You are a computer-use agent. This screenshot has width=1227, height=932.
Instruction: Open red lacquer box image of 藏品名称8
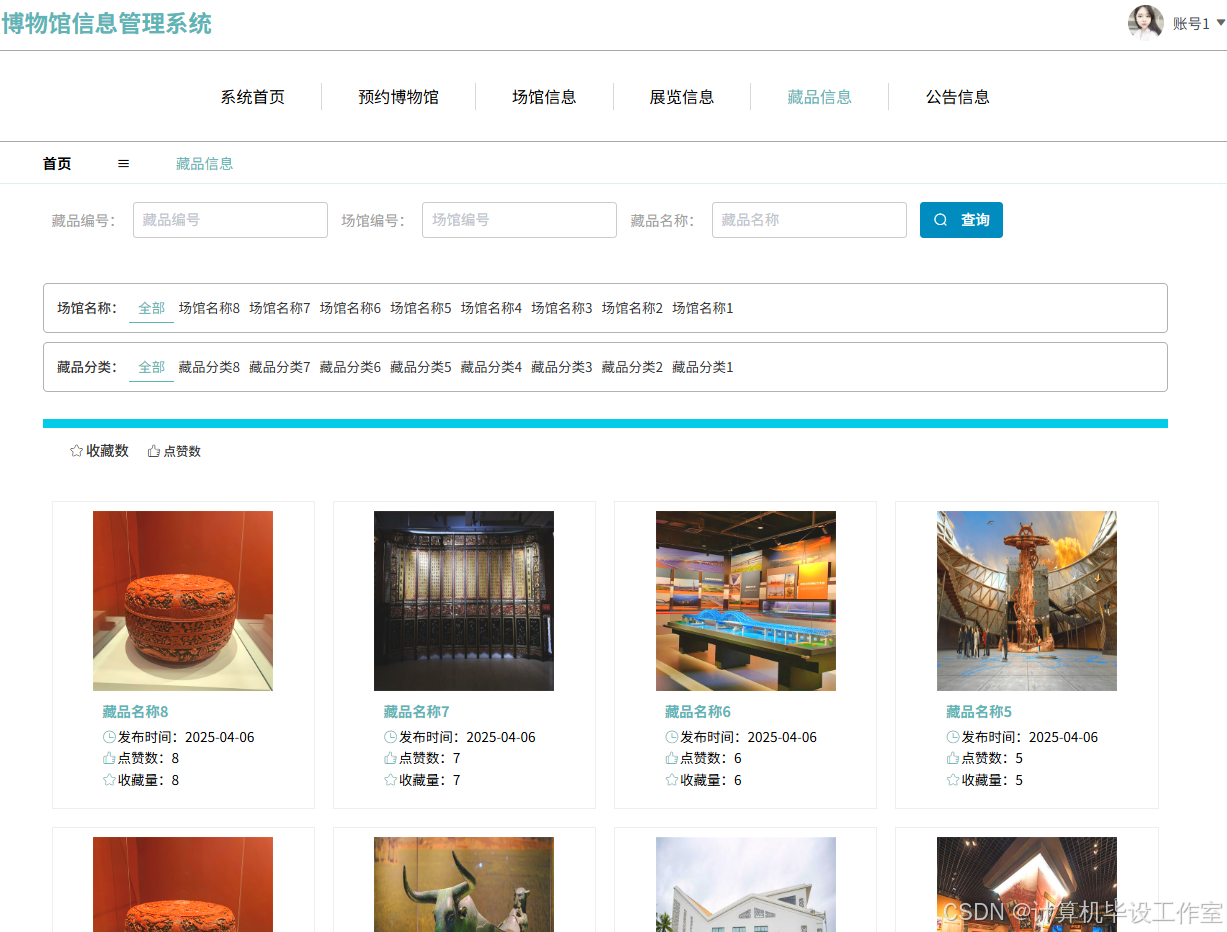tap(183, 601)
